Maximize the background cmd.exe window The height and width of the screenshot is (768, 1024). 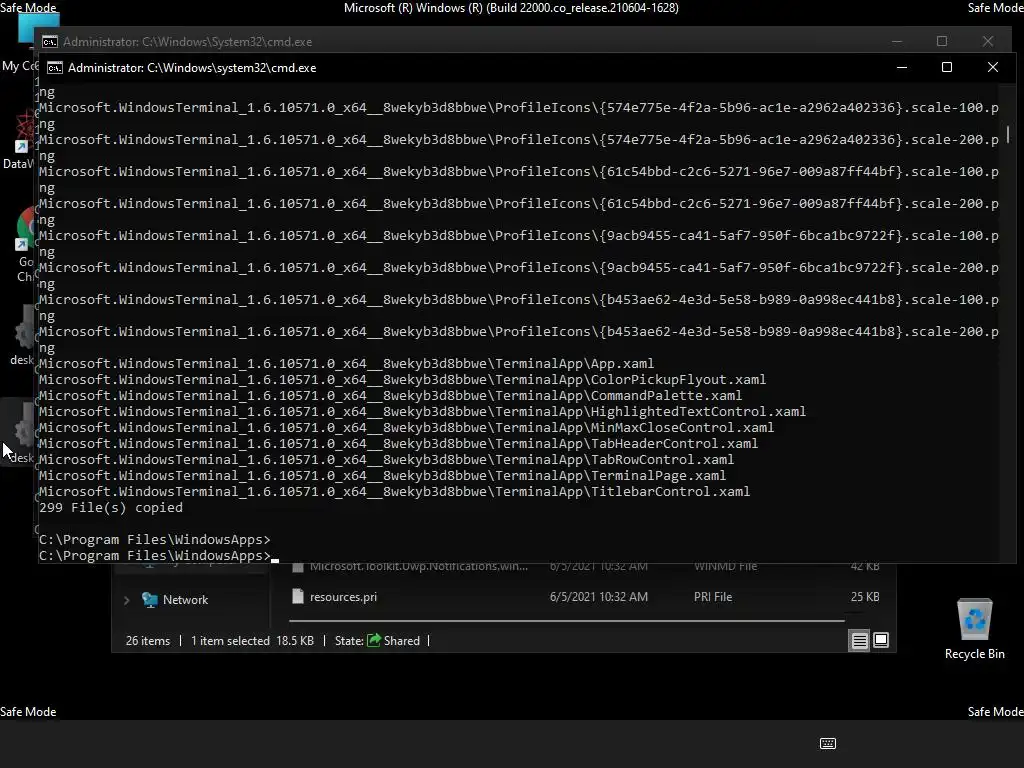tap(942, 41)
